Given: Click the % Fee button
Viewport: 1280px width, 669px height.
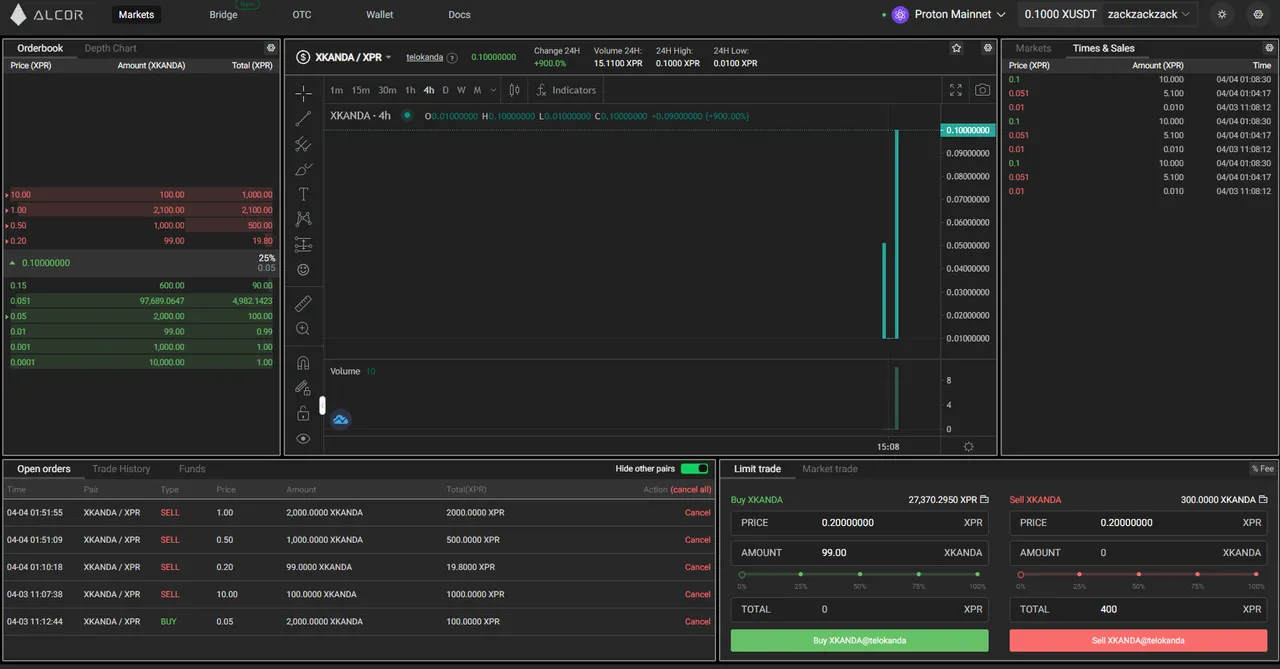Looking at the screenshot, I should pos(1263,469).
